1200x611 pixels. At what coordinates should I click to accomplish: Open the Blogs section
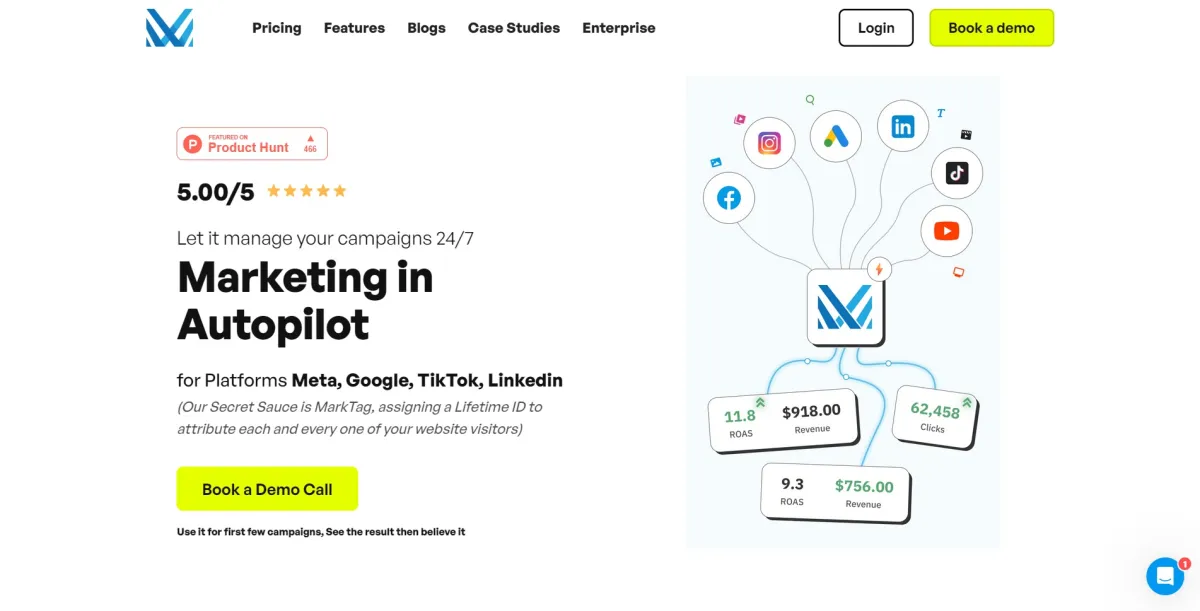click(x=426, y=28)
